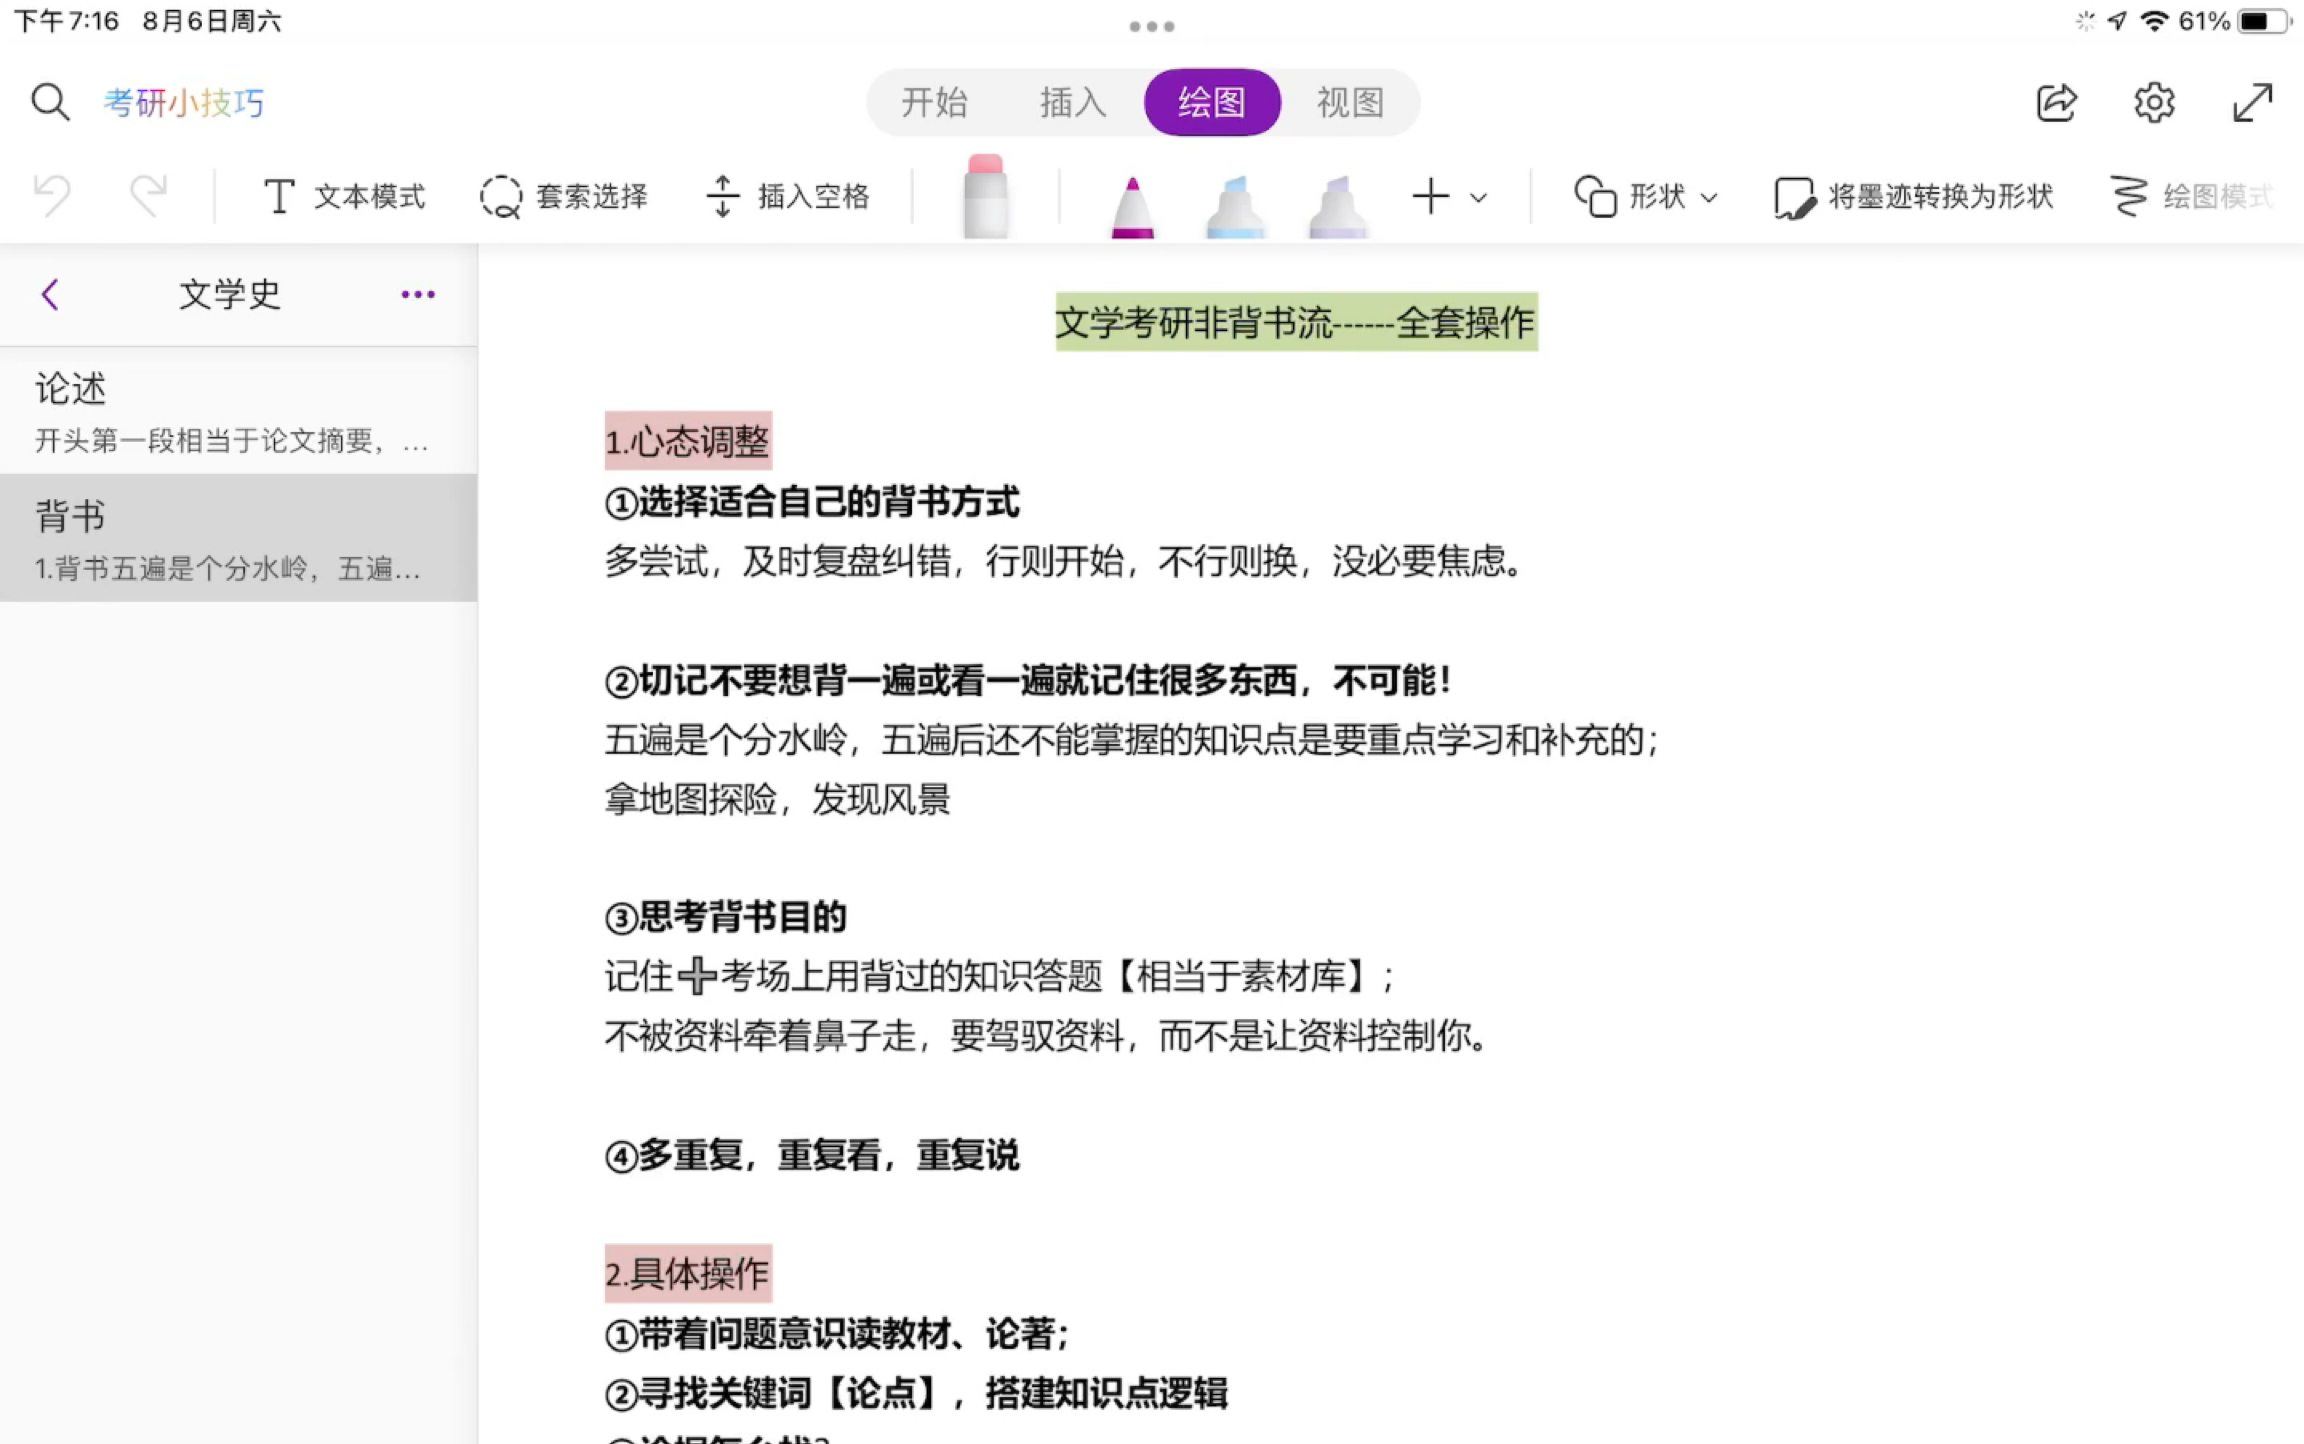Tap the Wi-Fi icon in status bar
Screen dimensions: 2304x1444
coord(2154,21)
